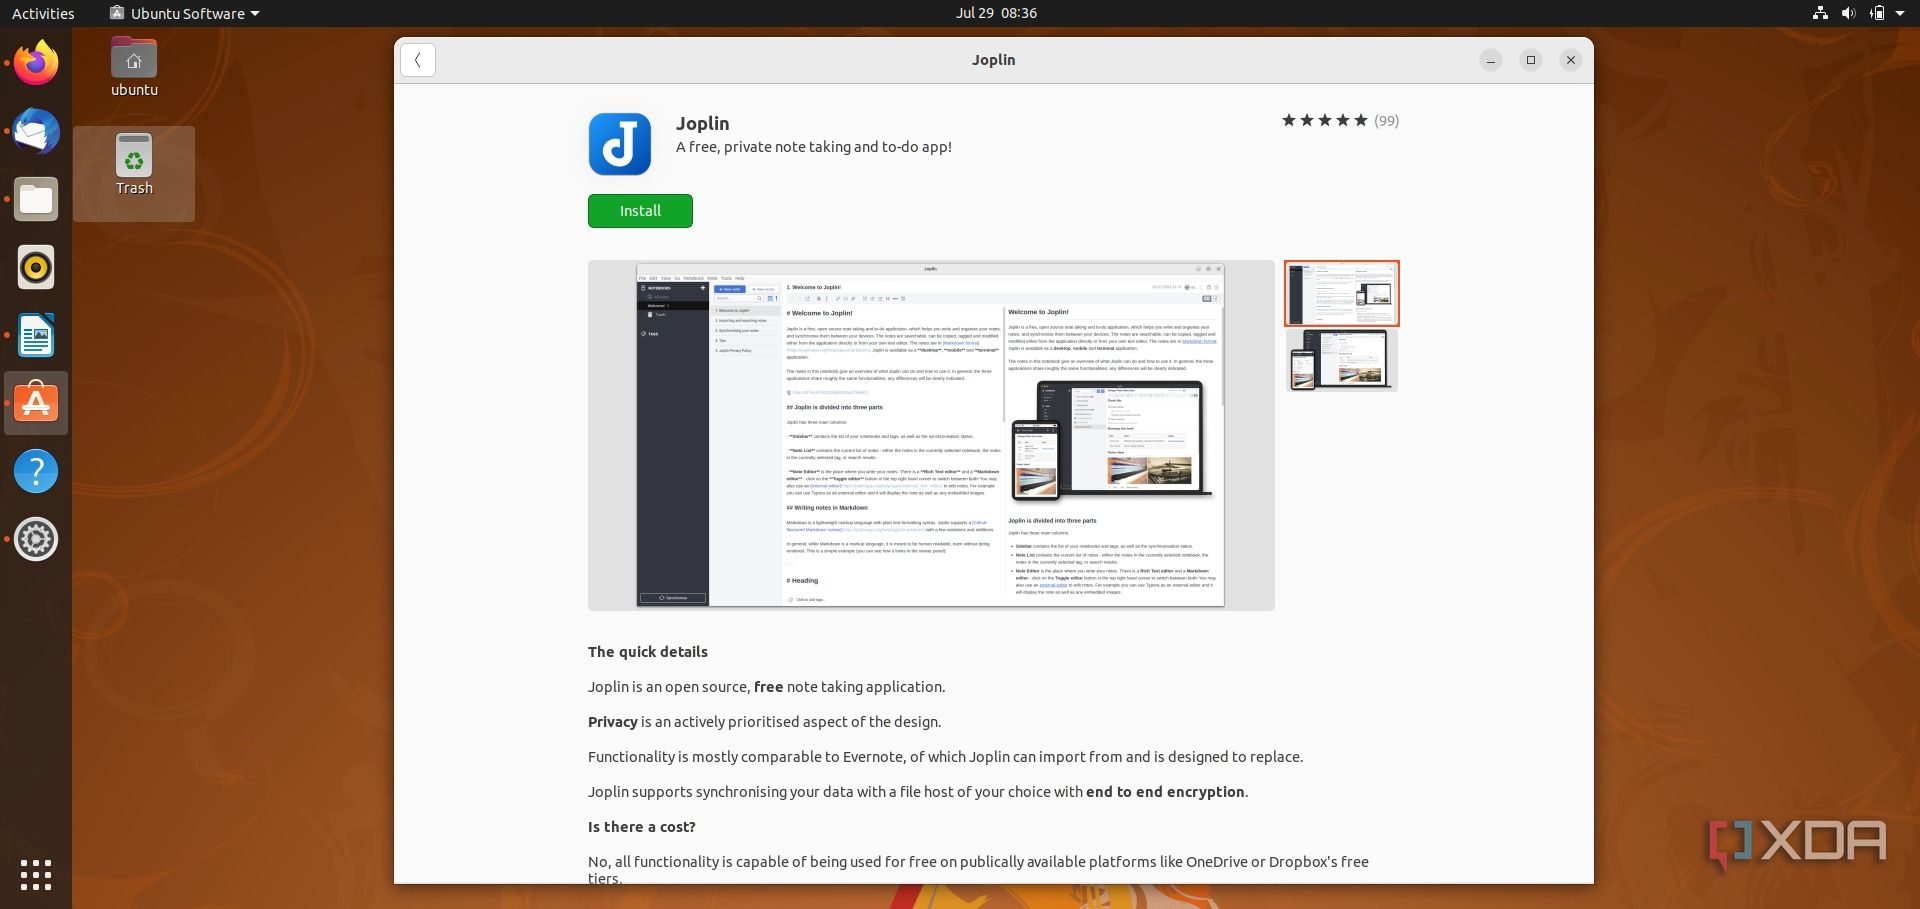1920x909 pixels.
Task: Show applications grid at dock bottom
Action: 36,875
